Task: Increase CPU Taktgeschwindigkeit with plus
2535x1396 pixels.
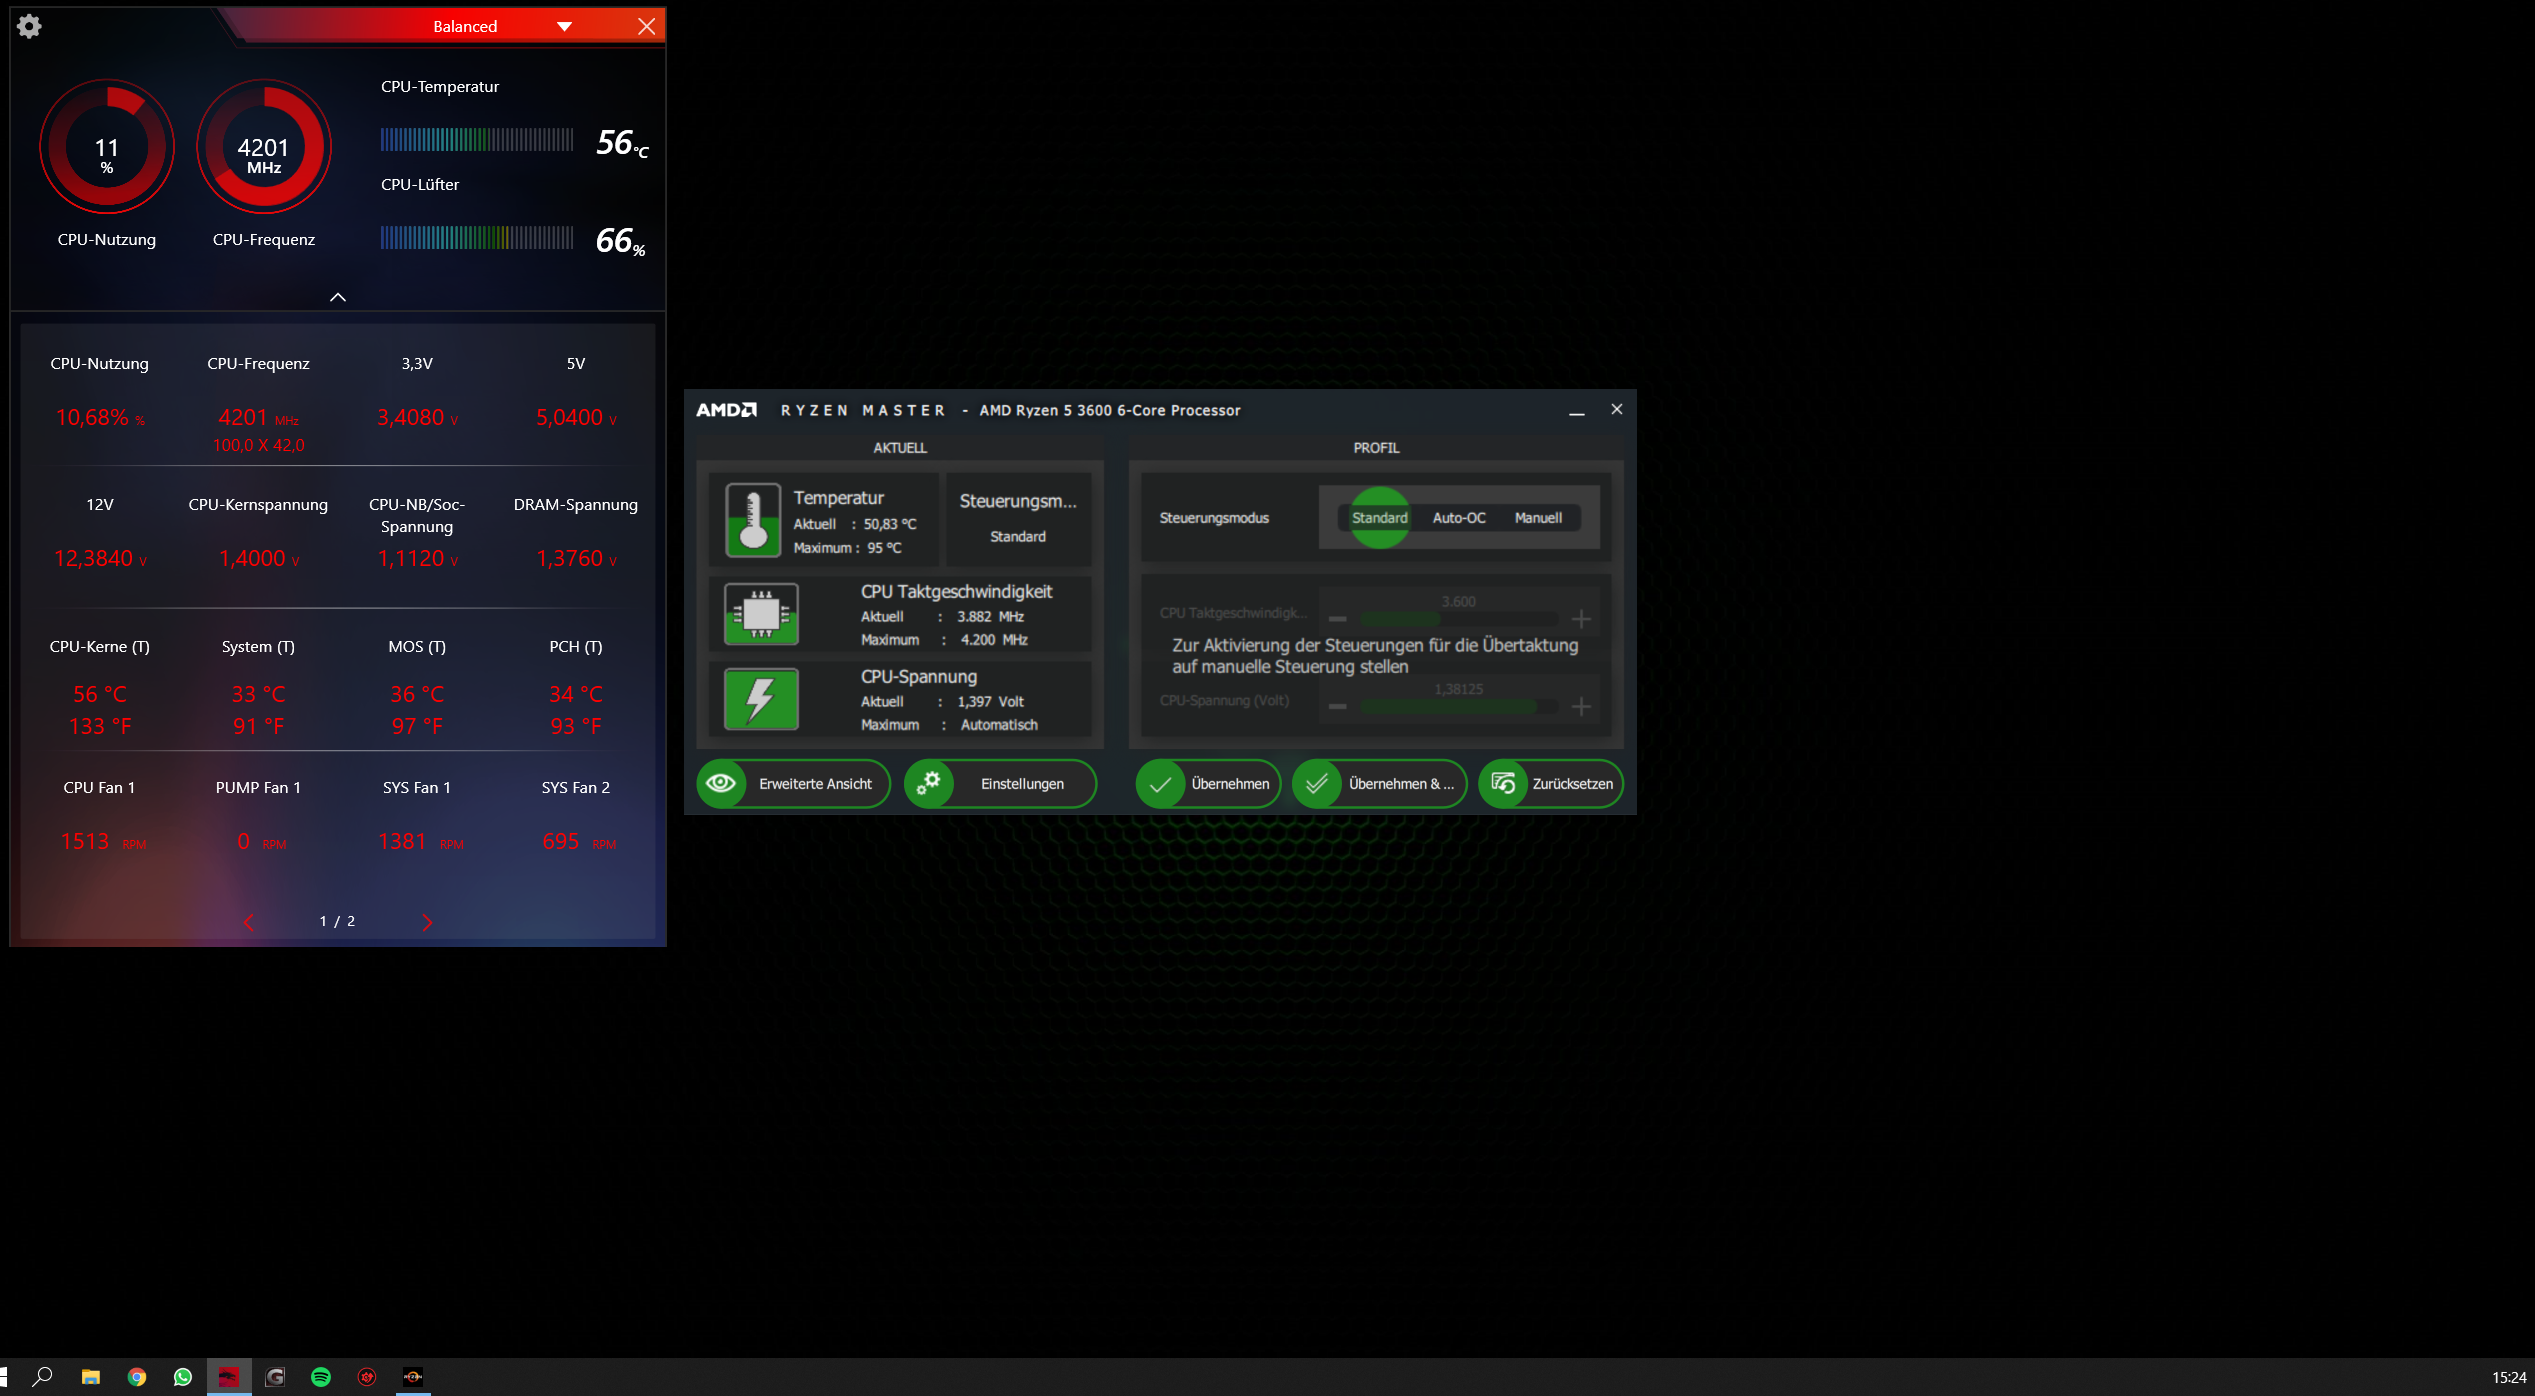Action: click(1581, 619)
